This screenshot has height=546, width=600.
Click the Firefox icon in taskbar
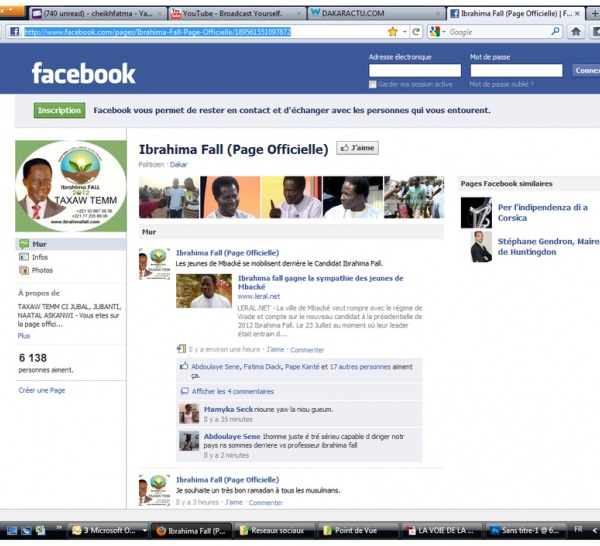[161, 531]
